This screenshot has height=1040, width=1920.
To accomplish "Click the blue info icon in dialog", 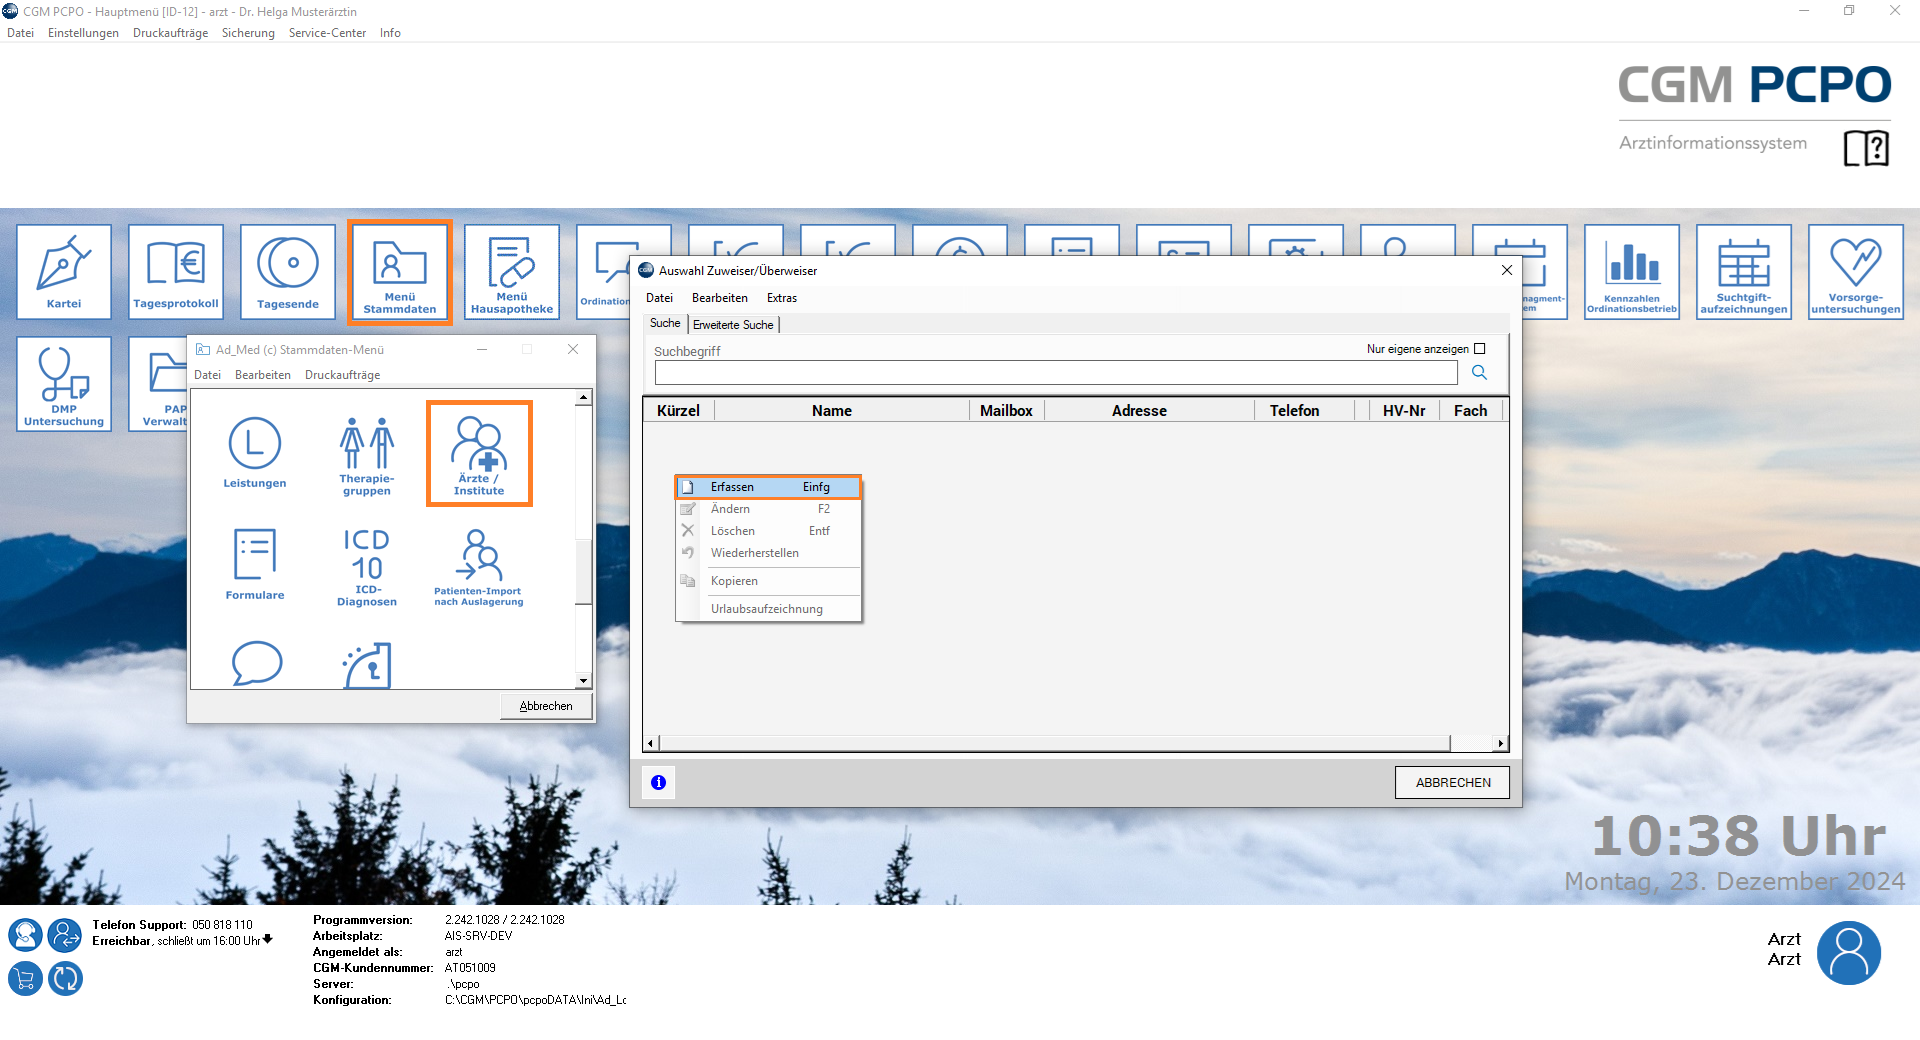I will 658,783.
